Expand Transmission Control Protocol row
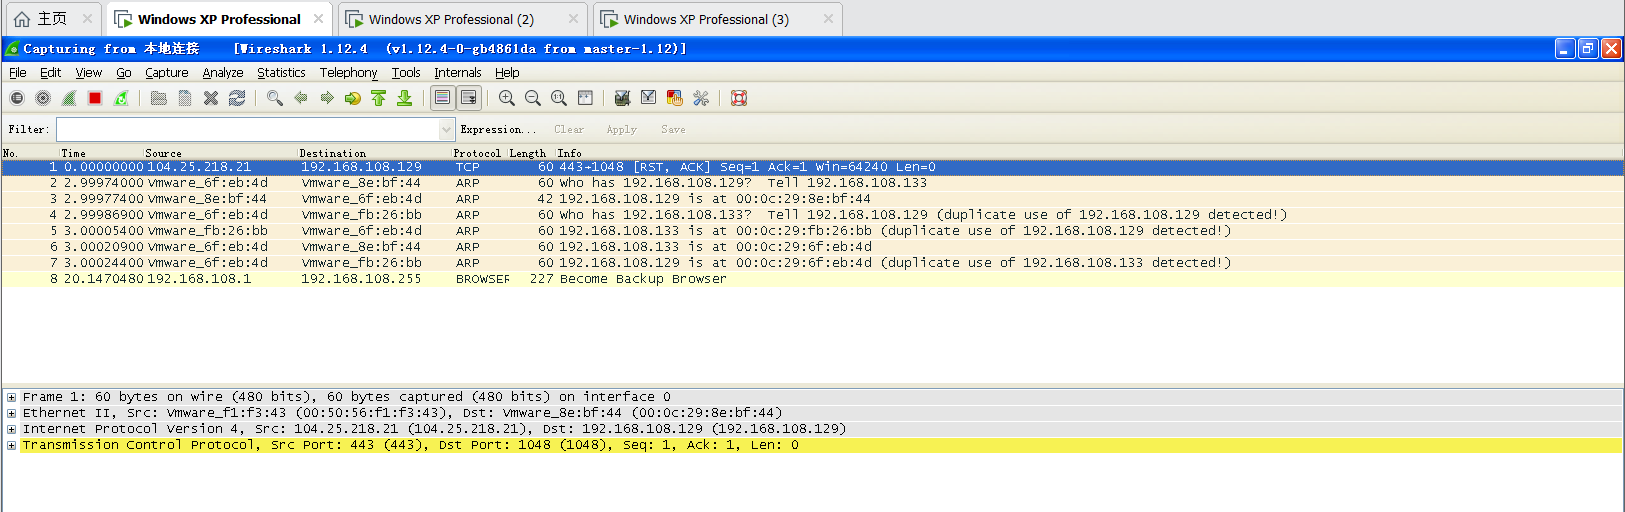1625x512 pixels. [12, 445]
